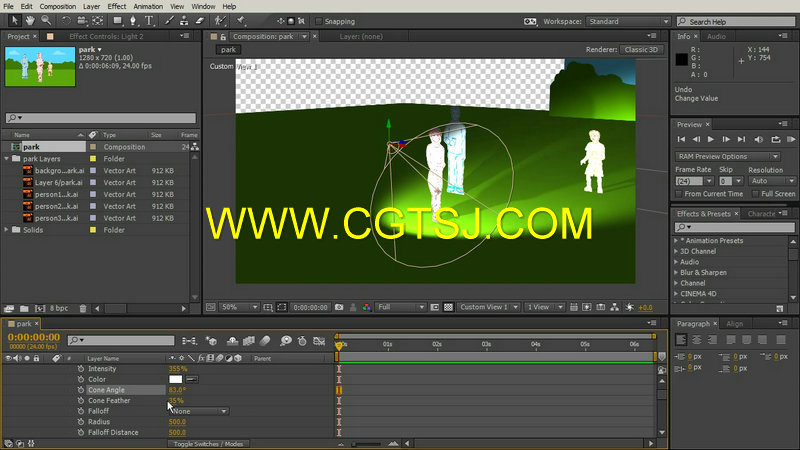Switch to Effect Controls: Light 2 tab
This screenshot has height=450, width=800.
pos(106,36)
